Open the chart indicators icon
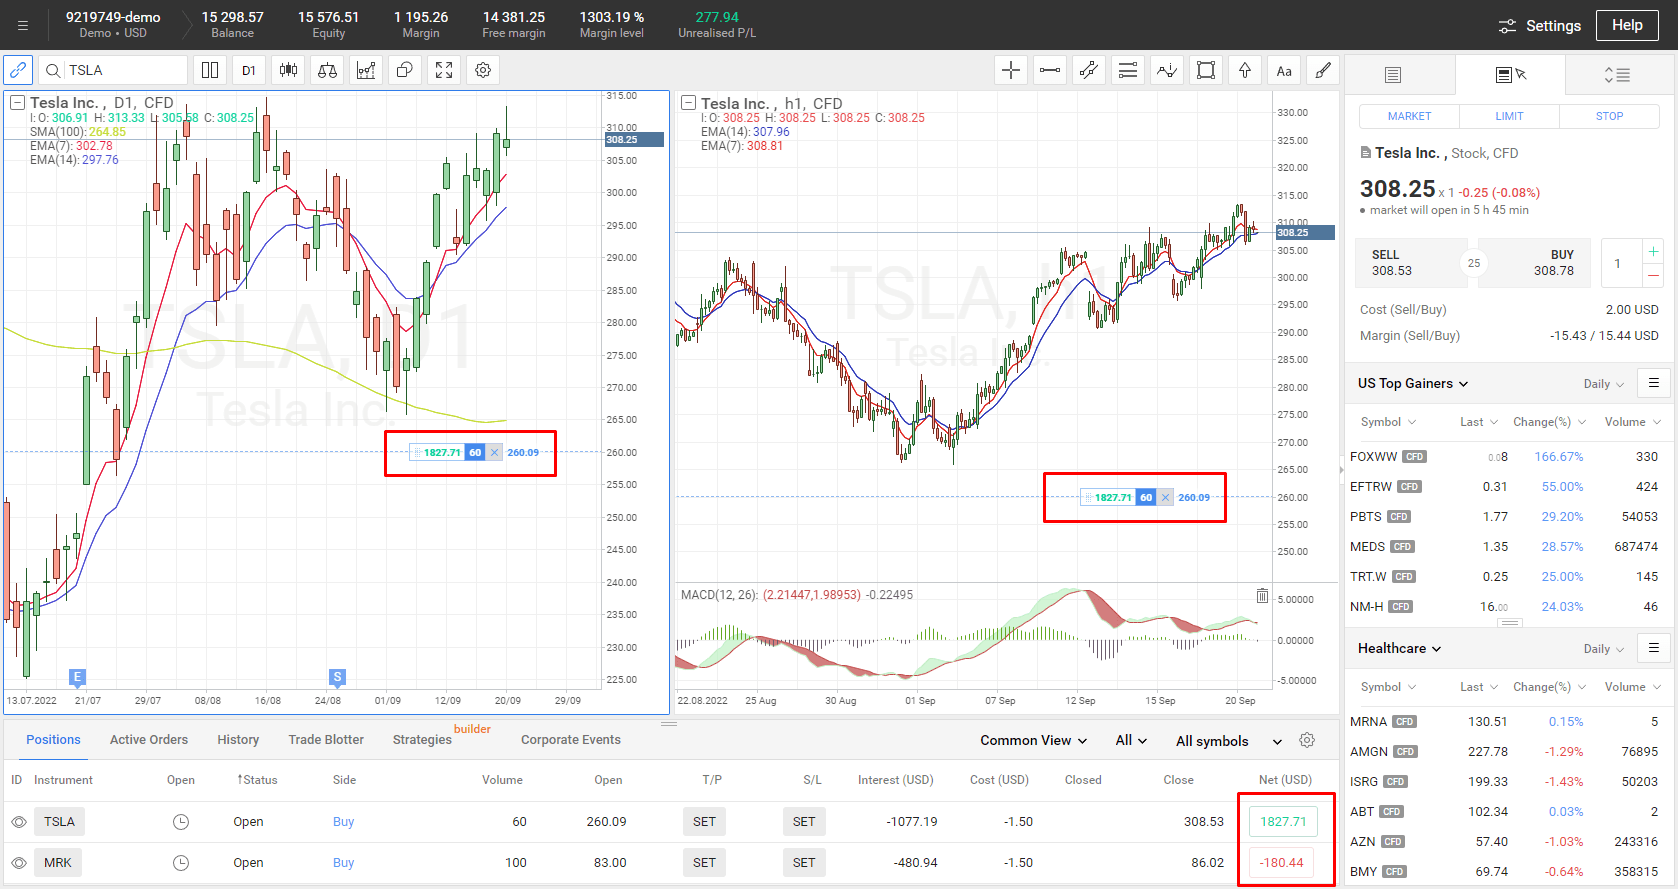This screenshot has width=1678, height=889. (366, 70)
